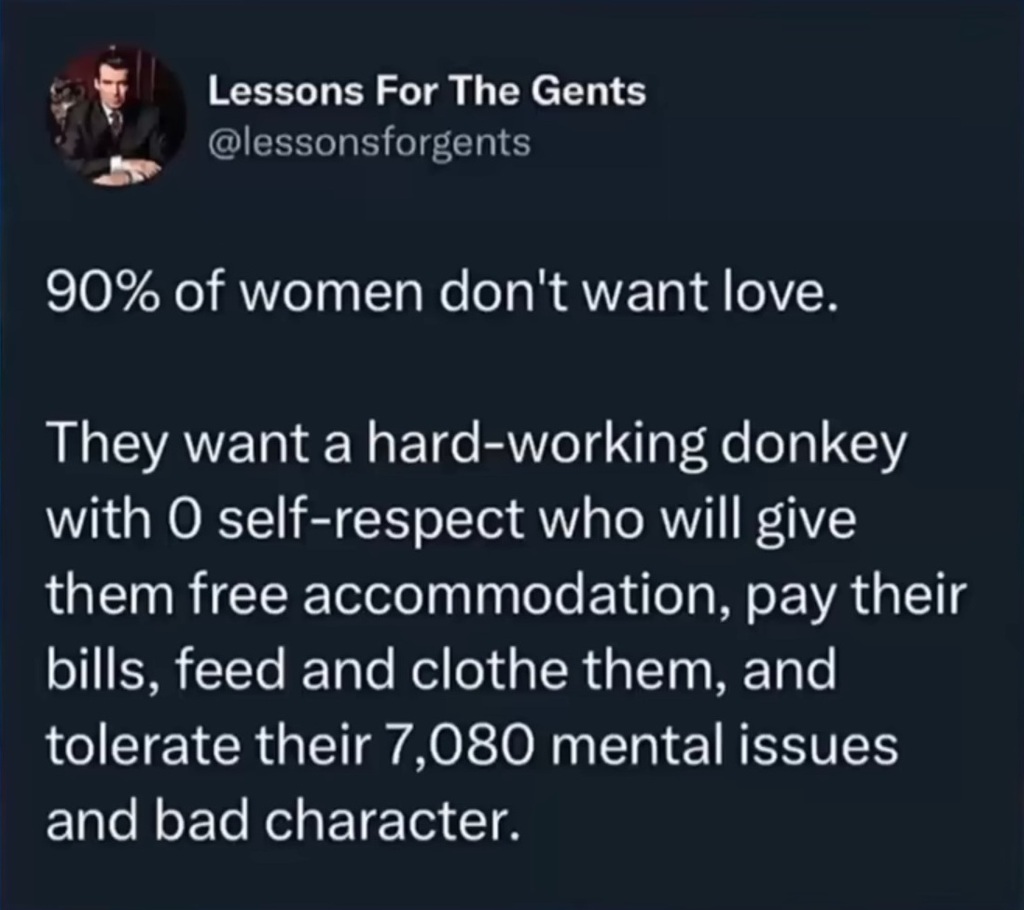Click the word "They" starting the second paragraph
Image resolution: width=1024 pixels, height=910 pixels.
[97, 445]
